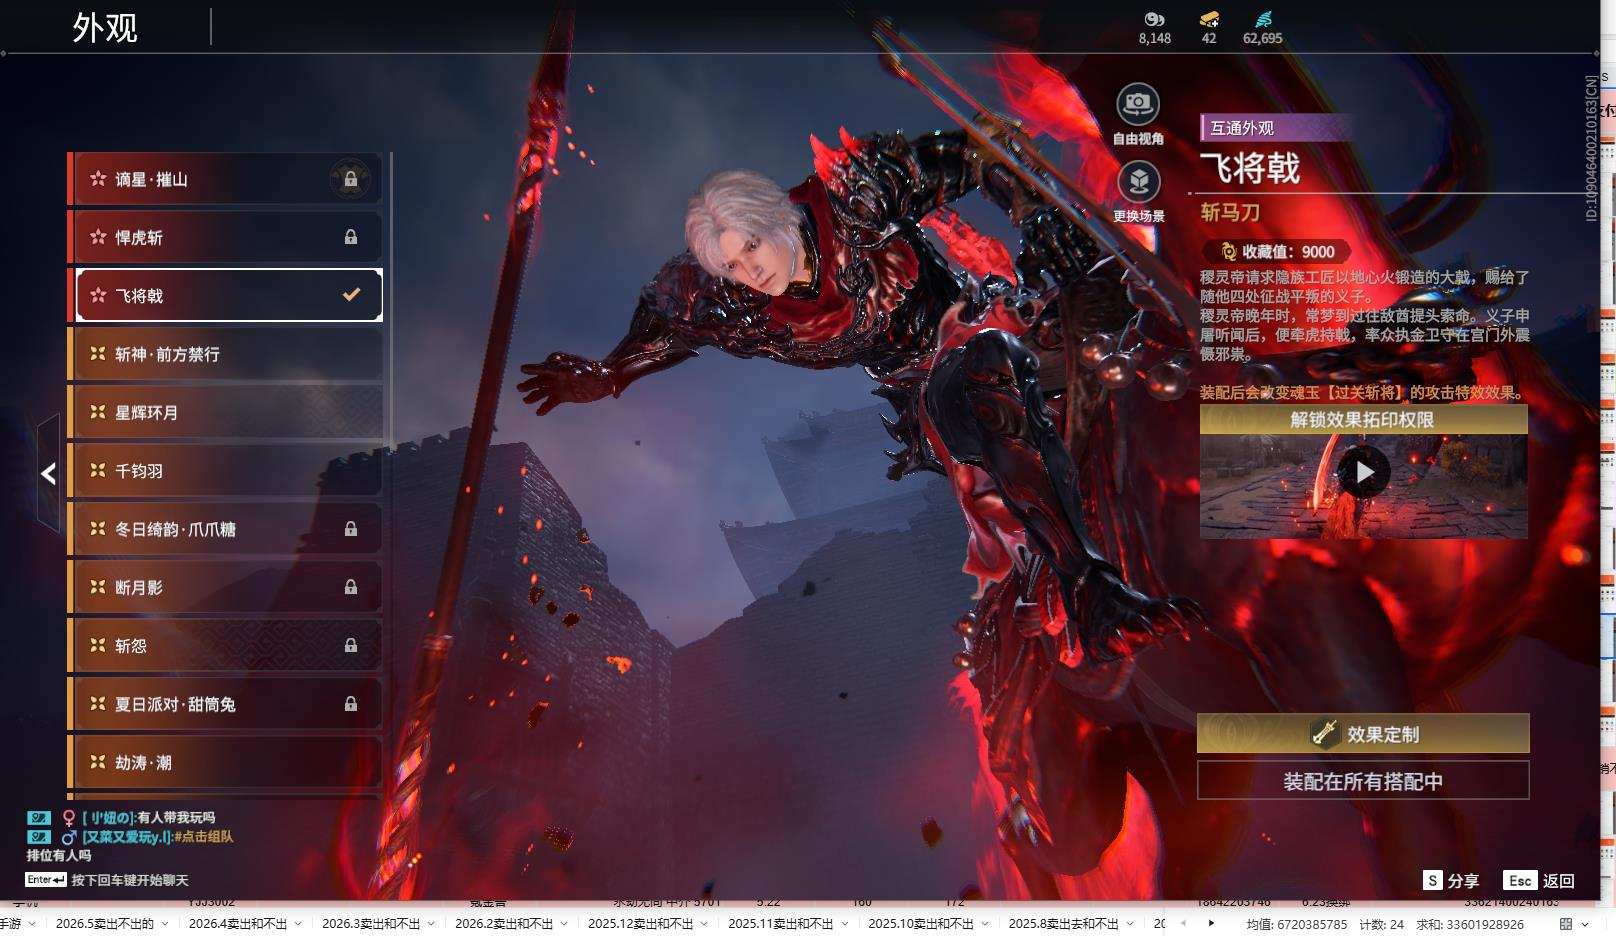This screenshot has width=1616, height=939.
Task: Collapse the side panel with the left arrow
Action: point(48,474)
